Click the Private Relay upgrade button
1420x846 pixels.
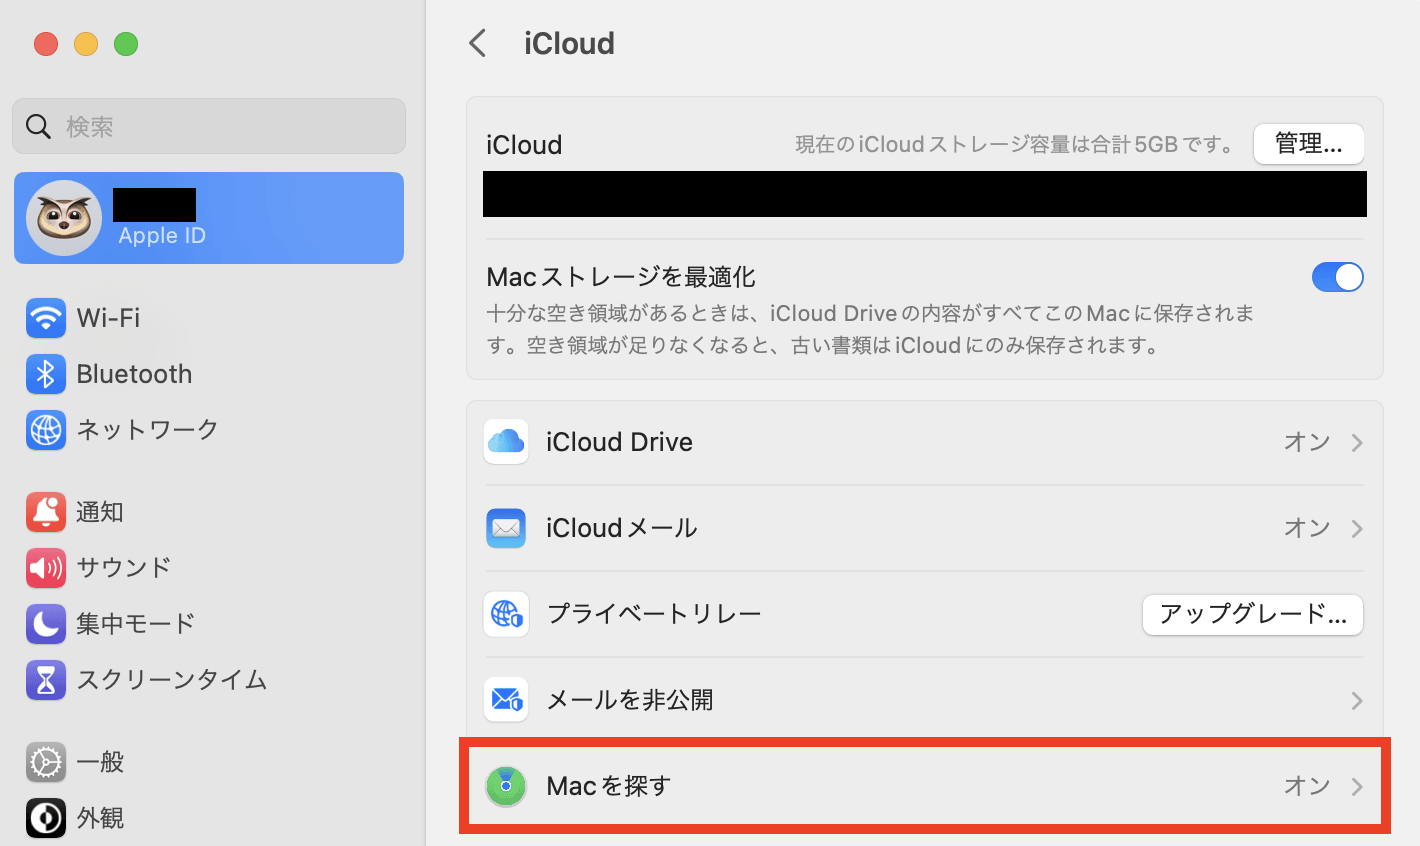coord(1252,614)
